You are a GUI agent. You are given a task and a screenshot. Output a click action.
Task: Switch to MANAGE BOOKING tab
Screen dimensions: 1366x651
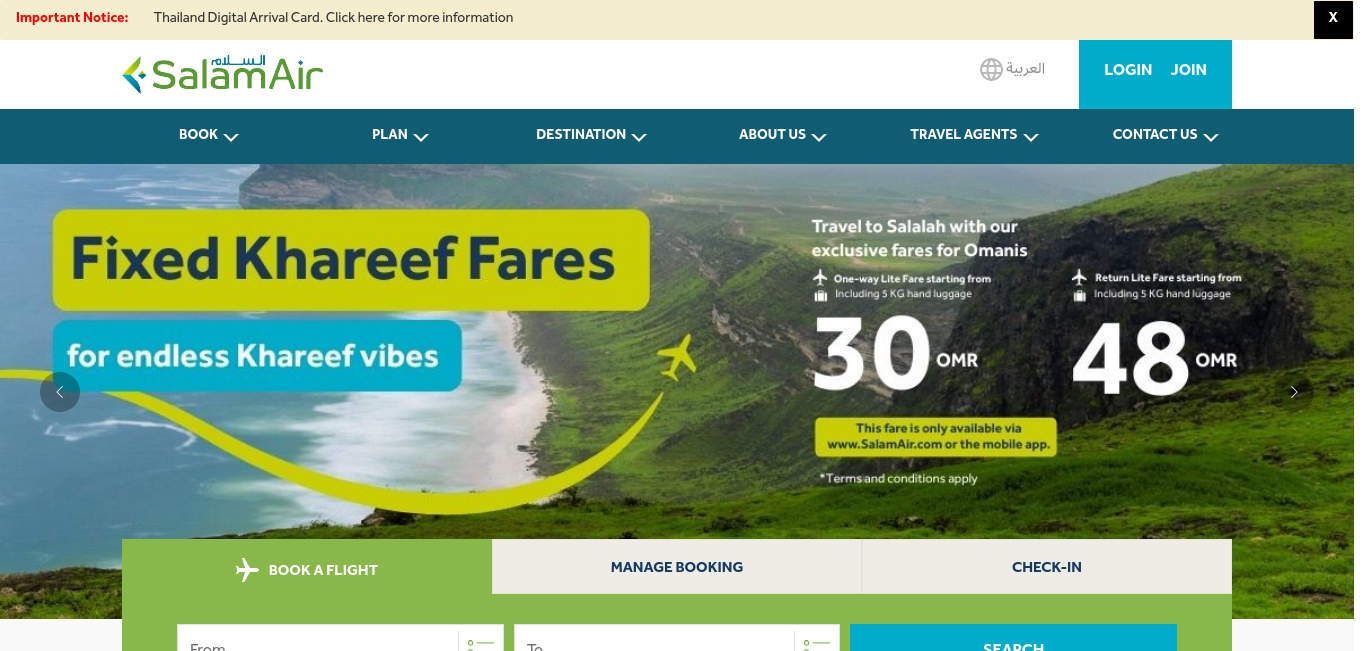(677, 567)
